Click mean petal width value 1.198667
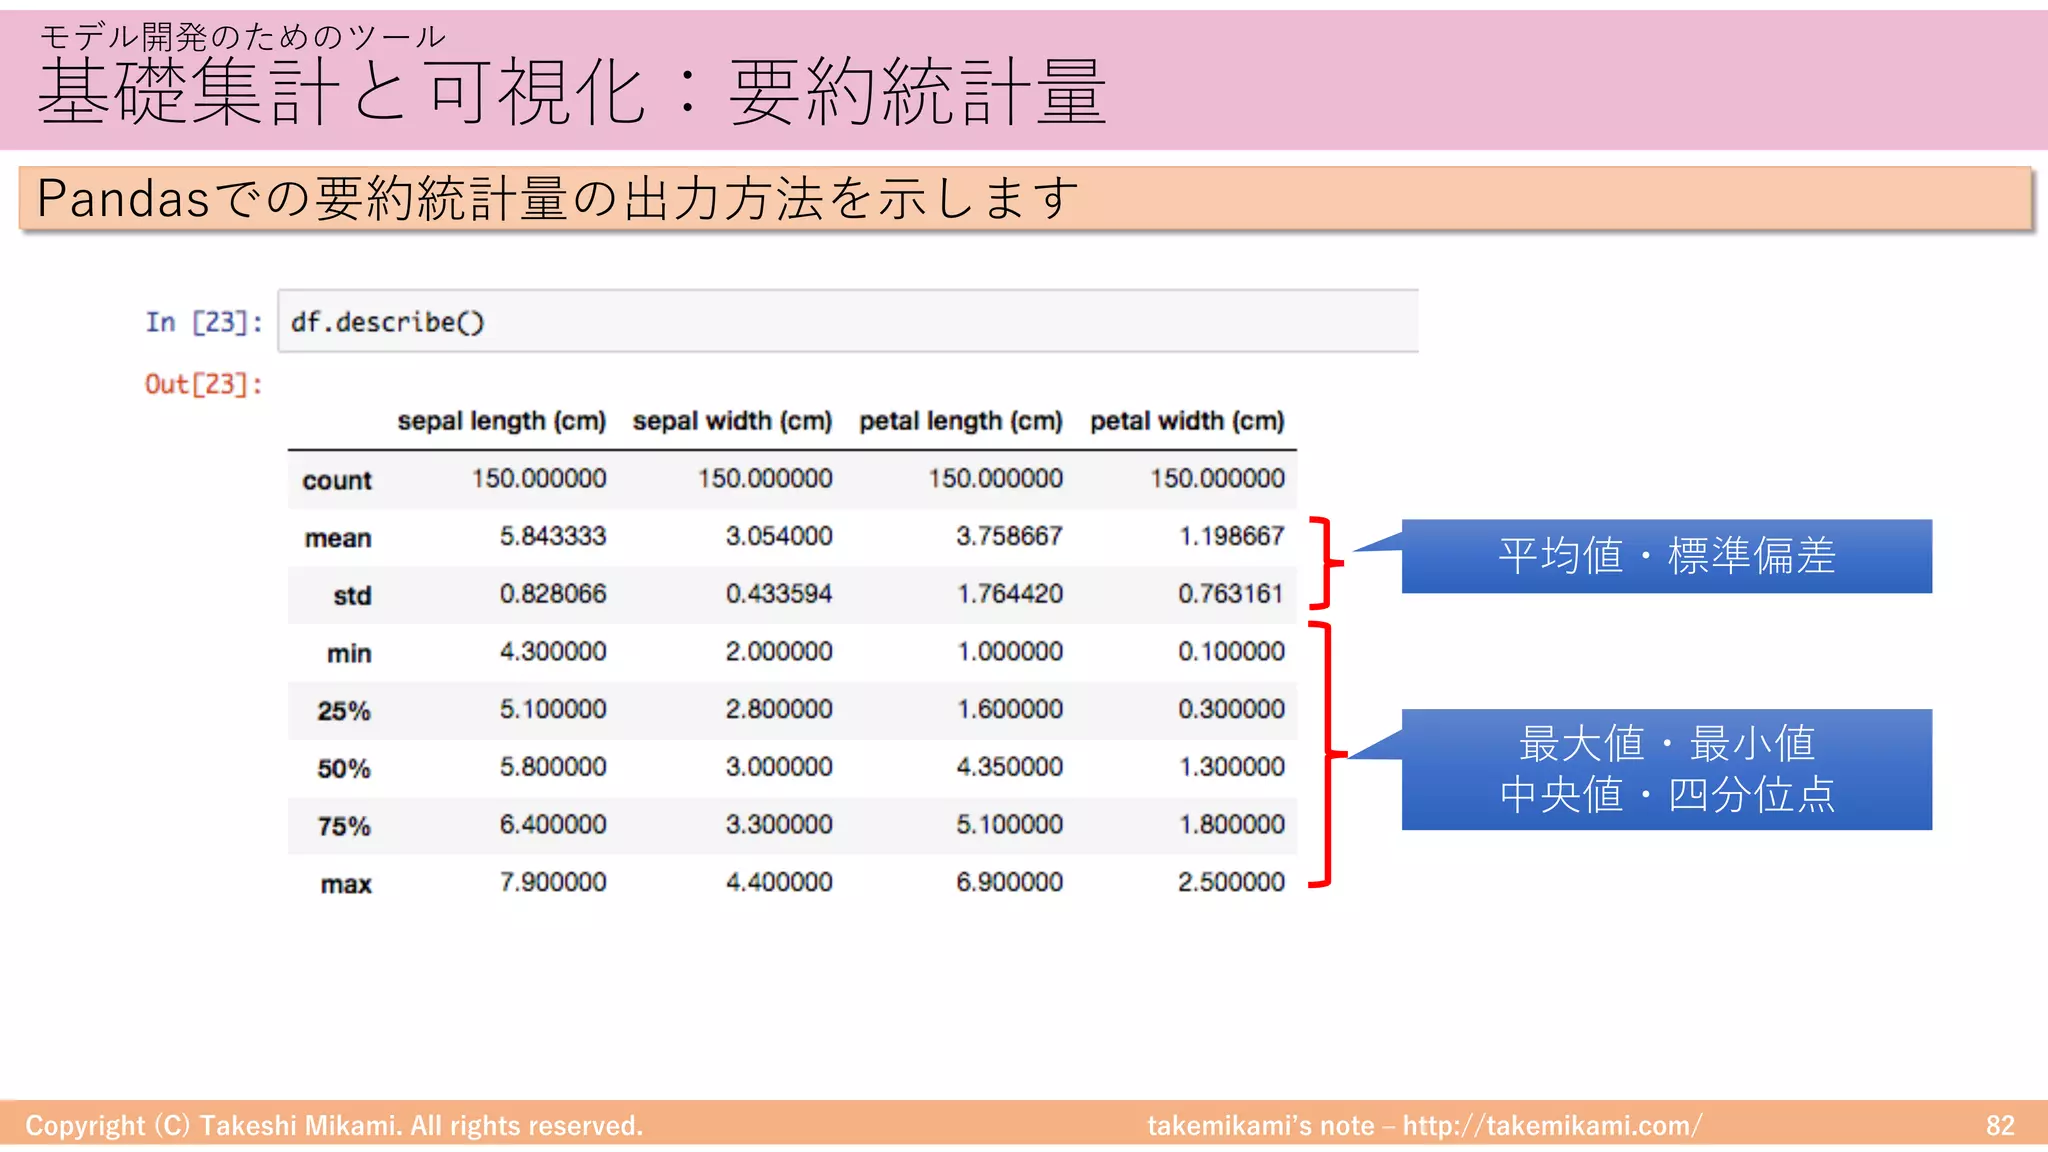This screenshot has width=2048, height=1152. pyautogui.click(x=1231, y=536)
